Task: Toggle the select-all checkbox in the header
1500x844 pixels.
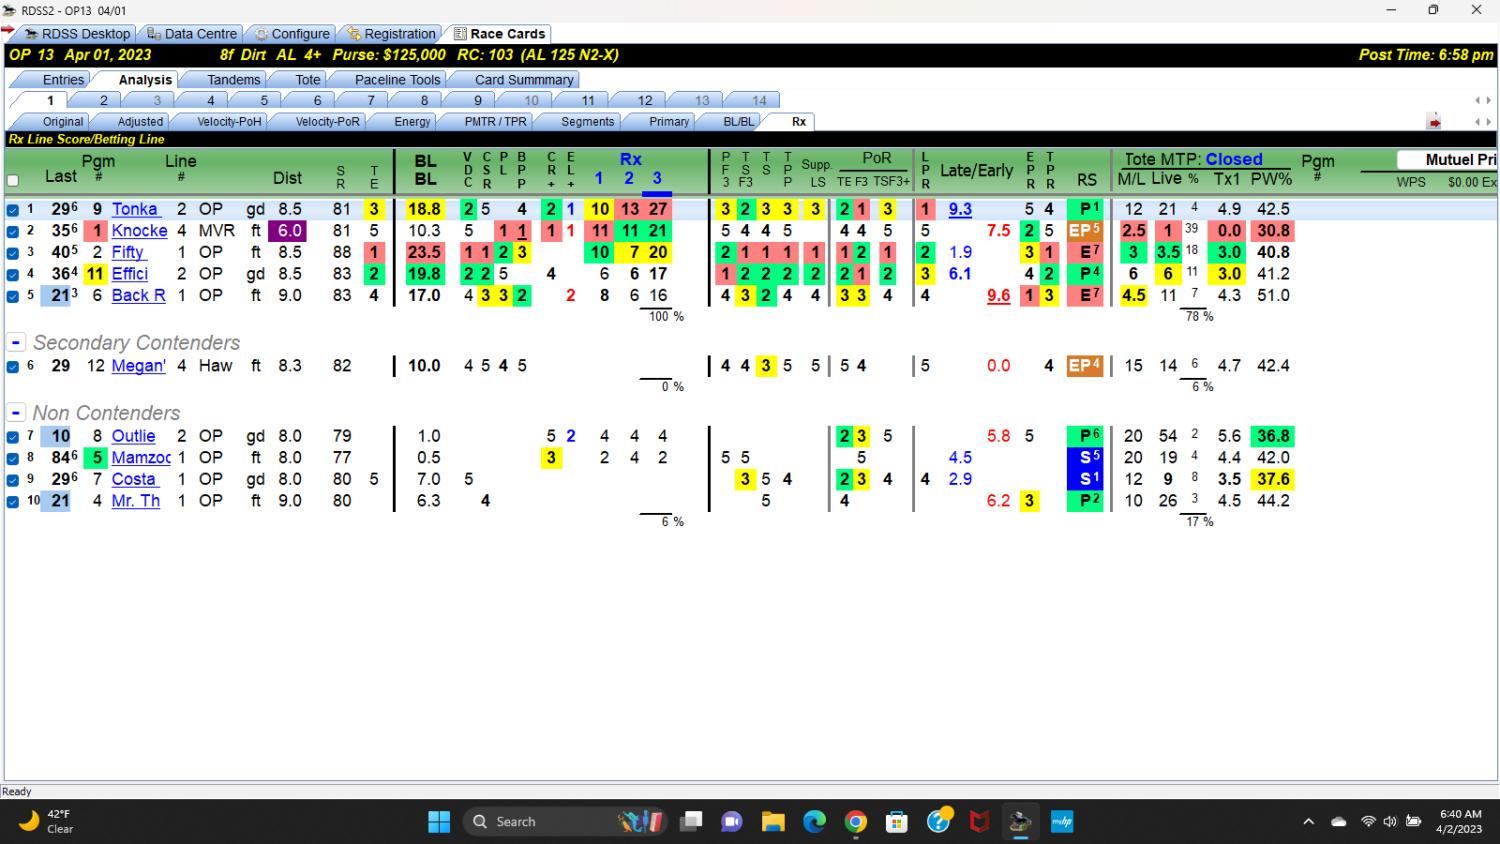Action: pyautogui.click(x=13, y=181)
